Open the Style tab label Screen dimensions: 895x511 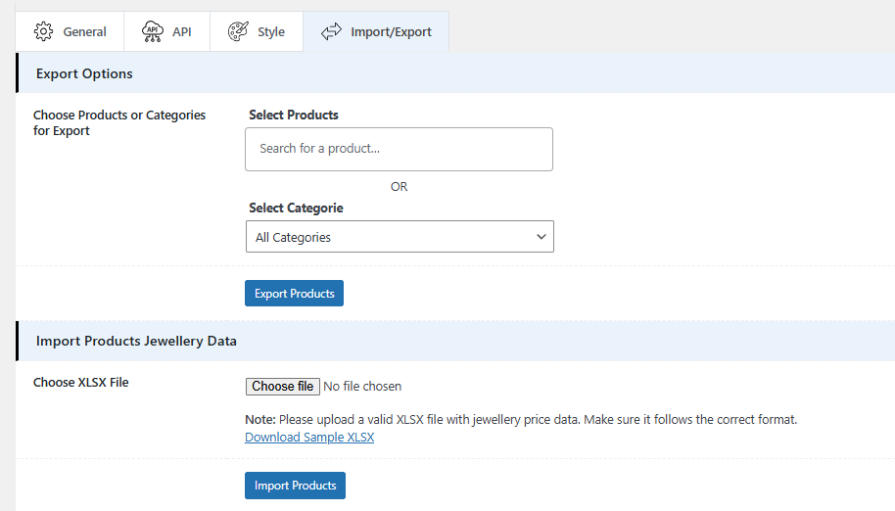(271, 32)
